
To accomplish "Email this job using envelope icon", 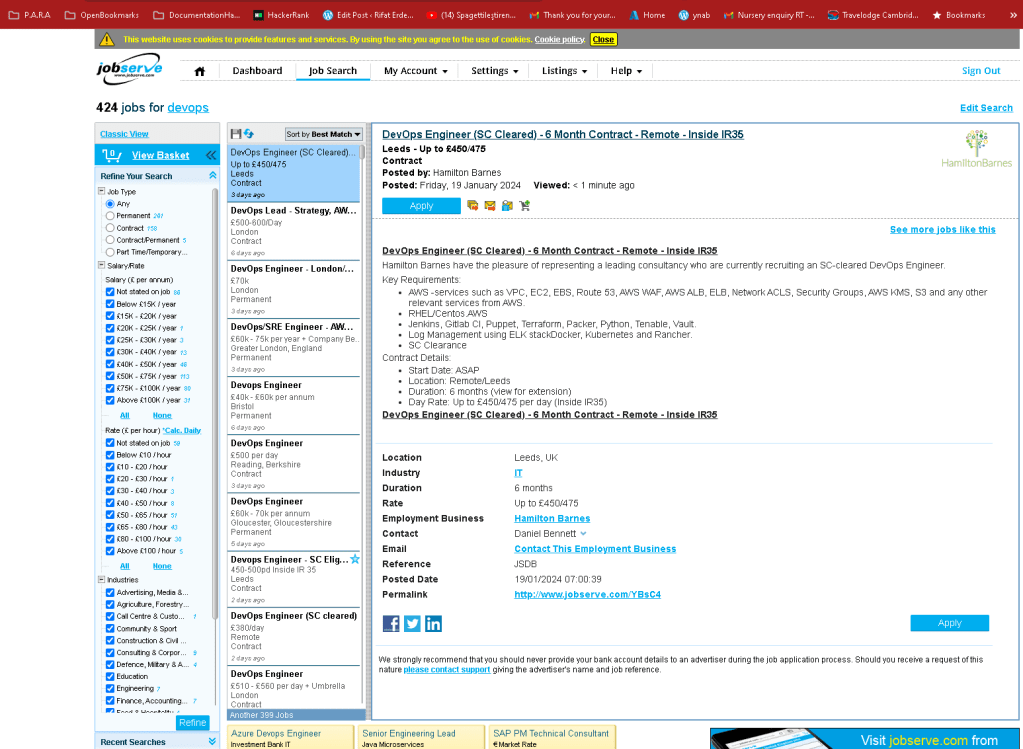I will (490, 206).
